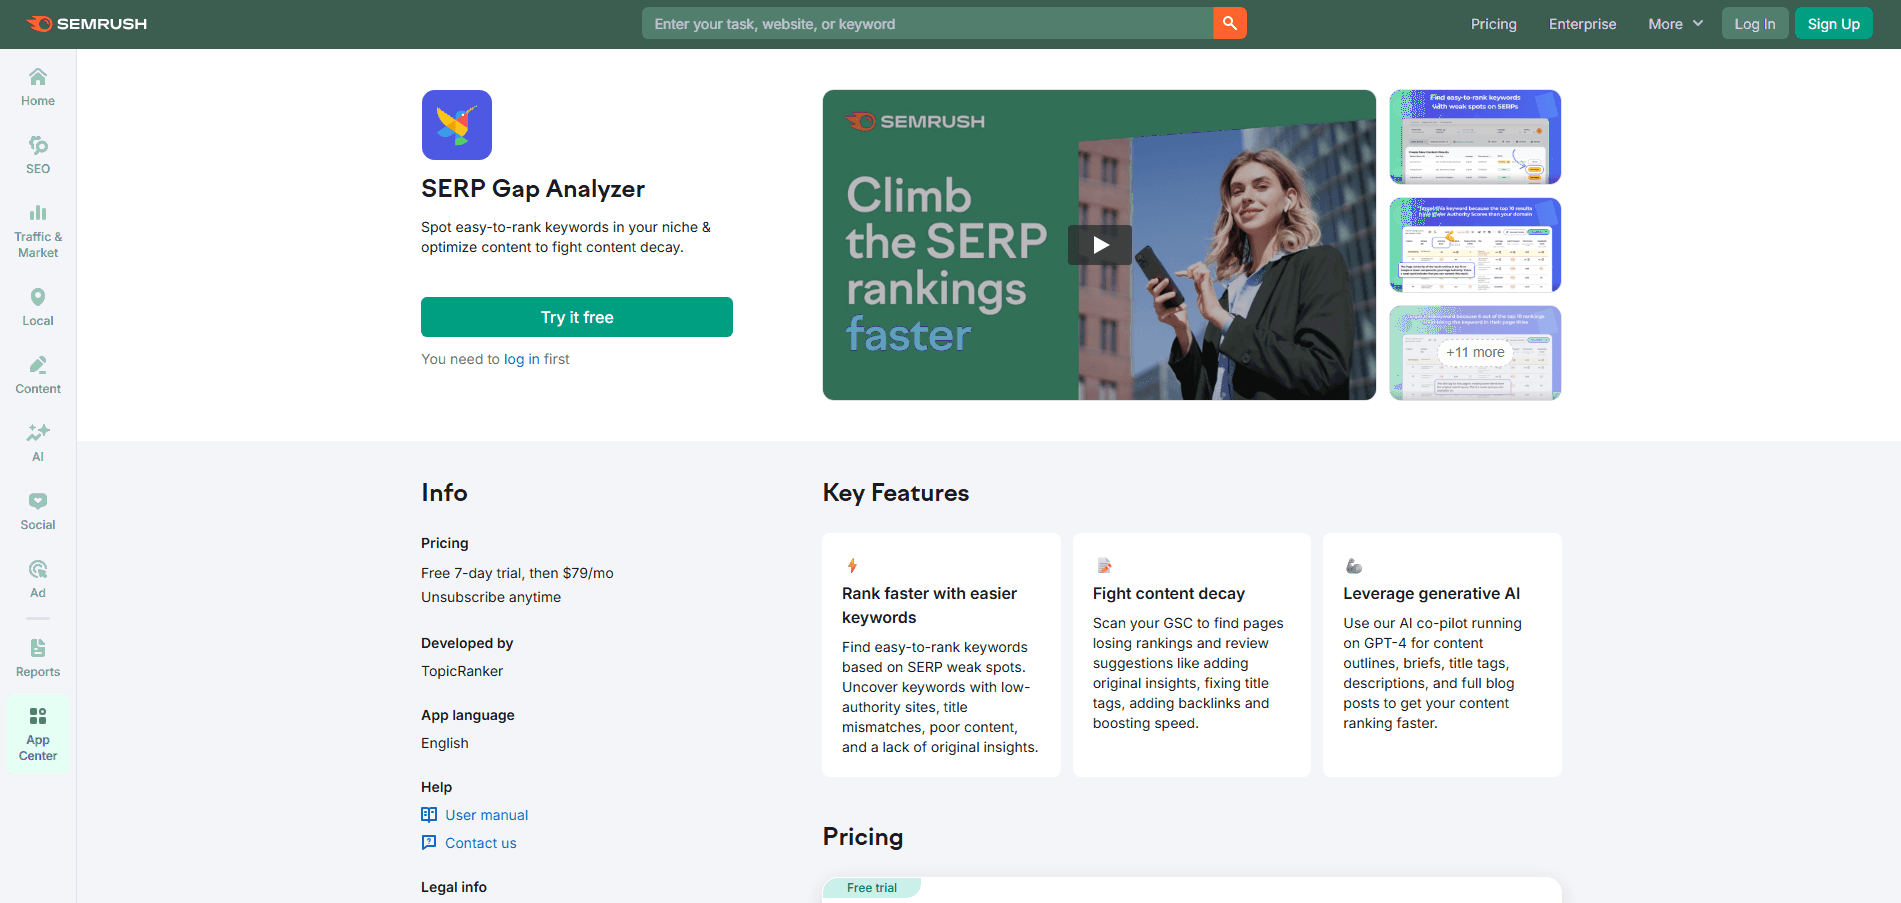Focus the task, website, or keyword search field
This screenshot has height=903, width=1901.
[x=927, y=23]
